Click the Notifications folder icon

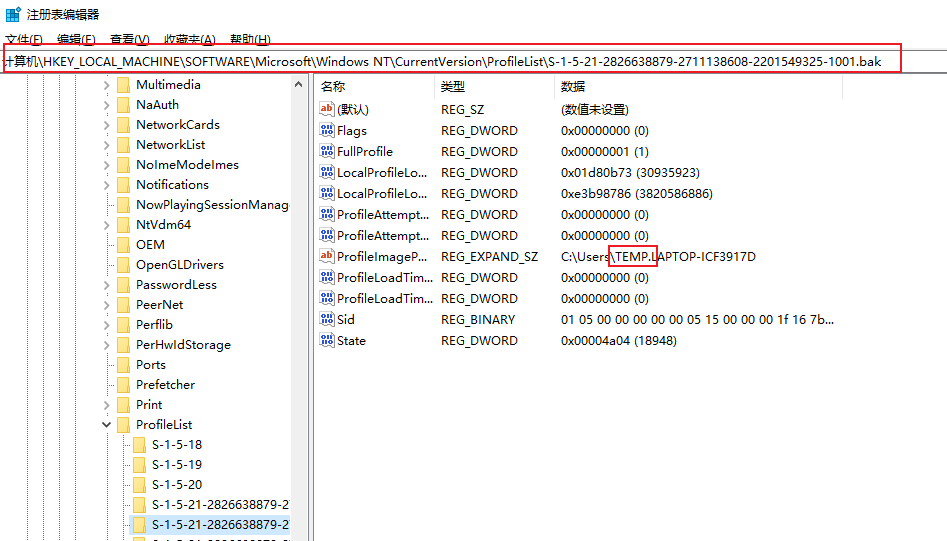[x=123, y=184]
